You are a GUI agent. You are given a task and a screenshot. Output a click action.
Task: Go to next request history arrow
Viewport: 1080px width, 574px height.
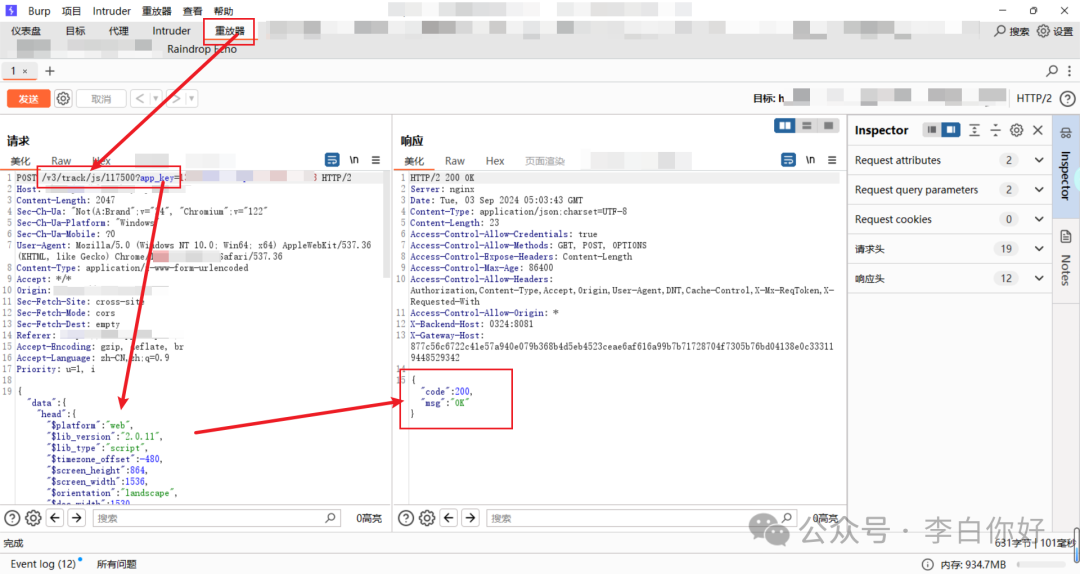tap(176, 99)
